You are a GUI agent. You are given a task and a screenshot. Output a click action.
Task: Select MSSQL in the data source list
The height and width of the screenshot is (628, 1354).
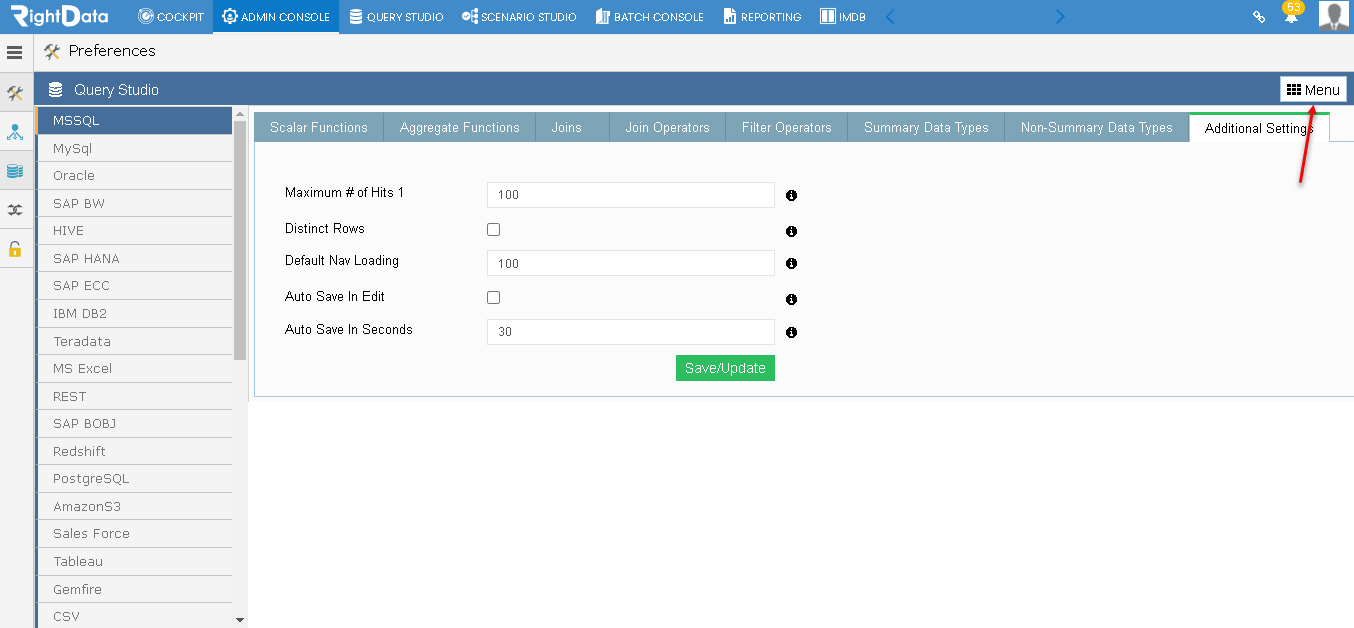pos(134,120)
